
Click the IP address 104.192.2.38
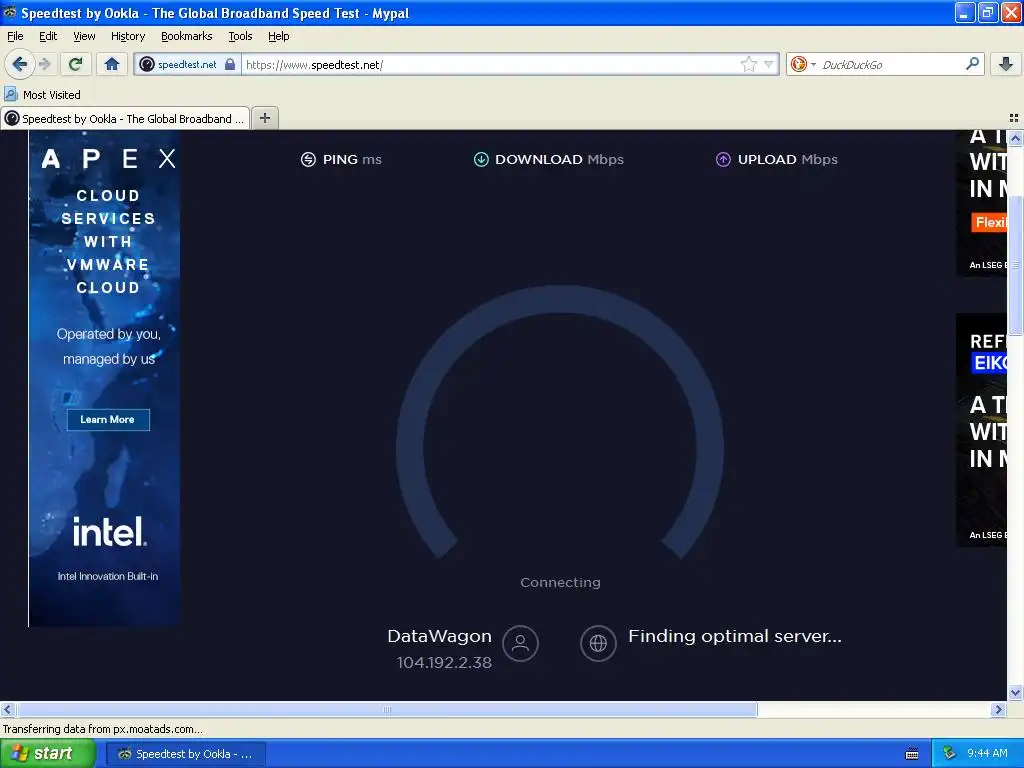tap(444, 662)
